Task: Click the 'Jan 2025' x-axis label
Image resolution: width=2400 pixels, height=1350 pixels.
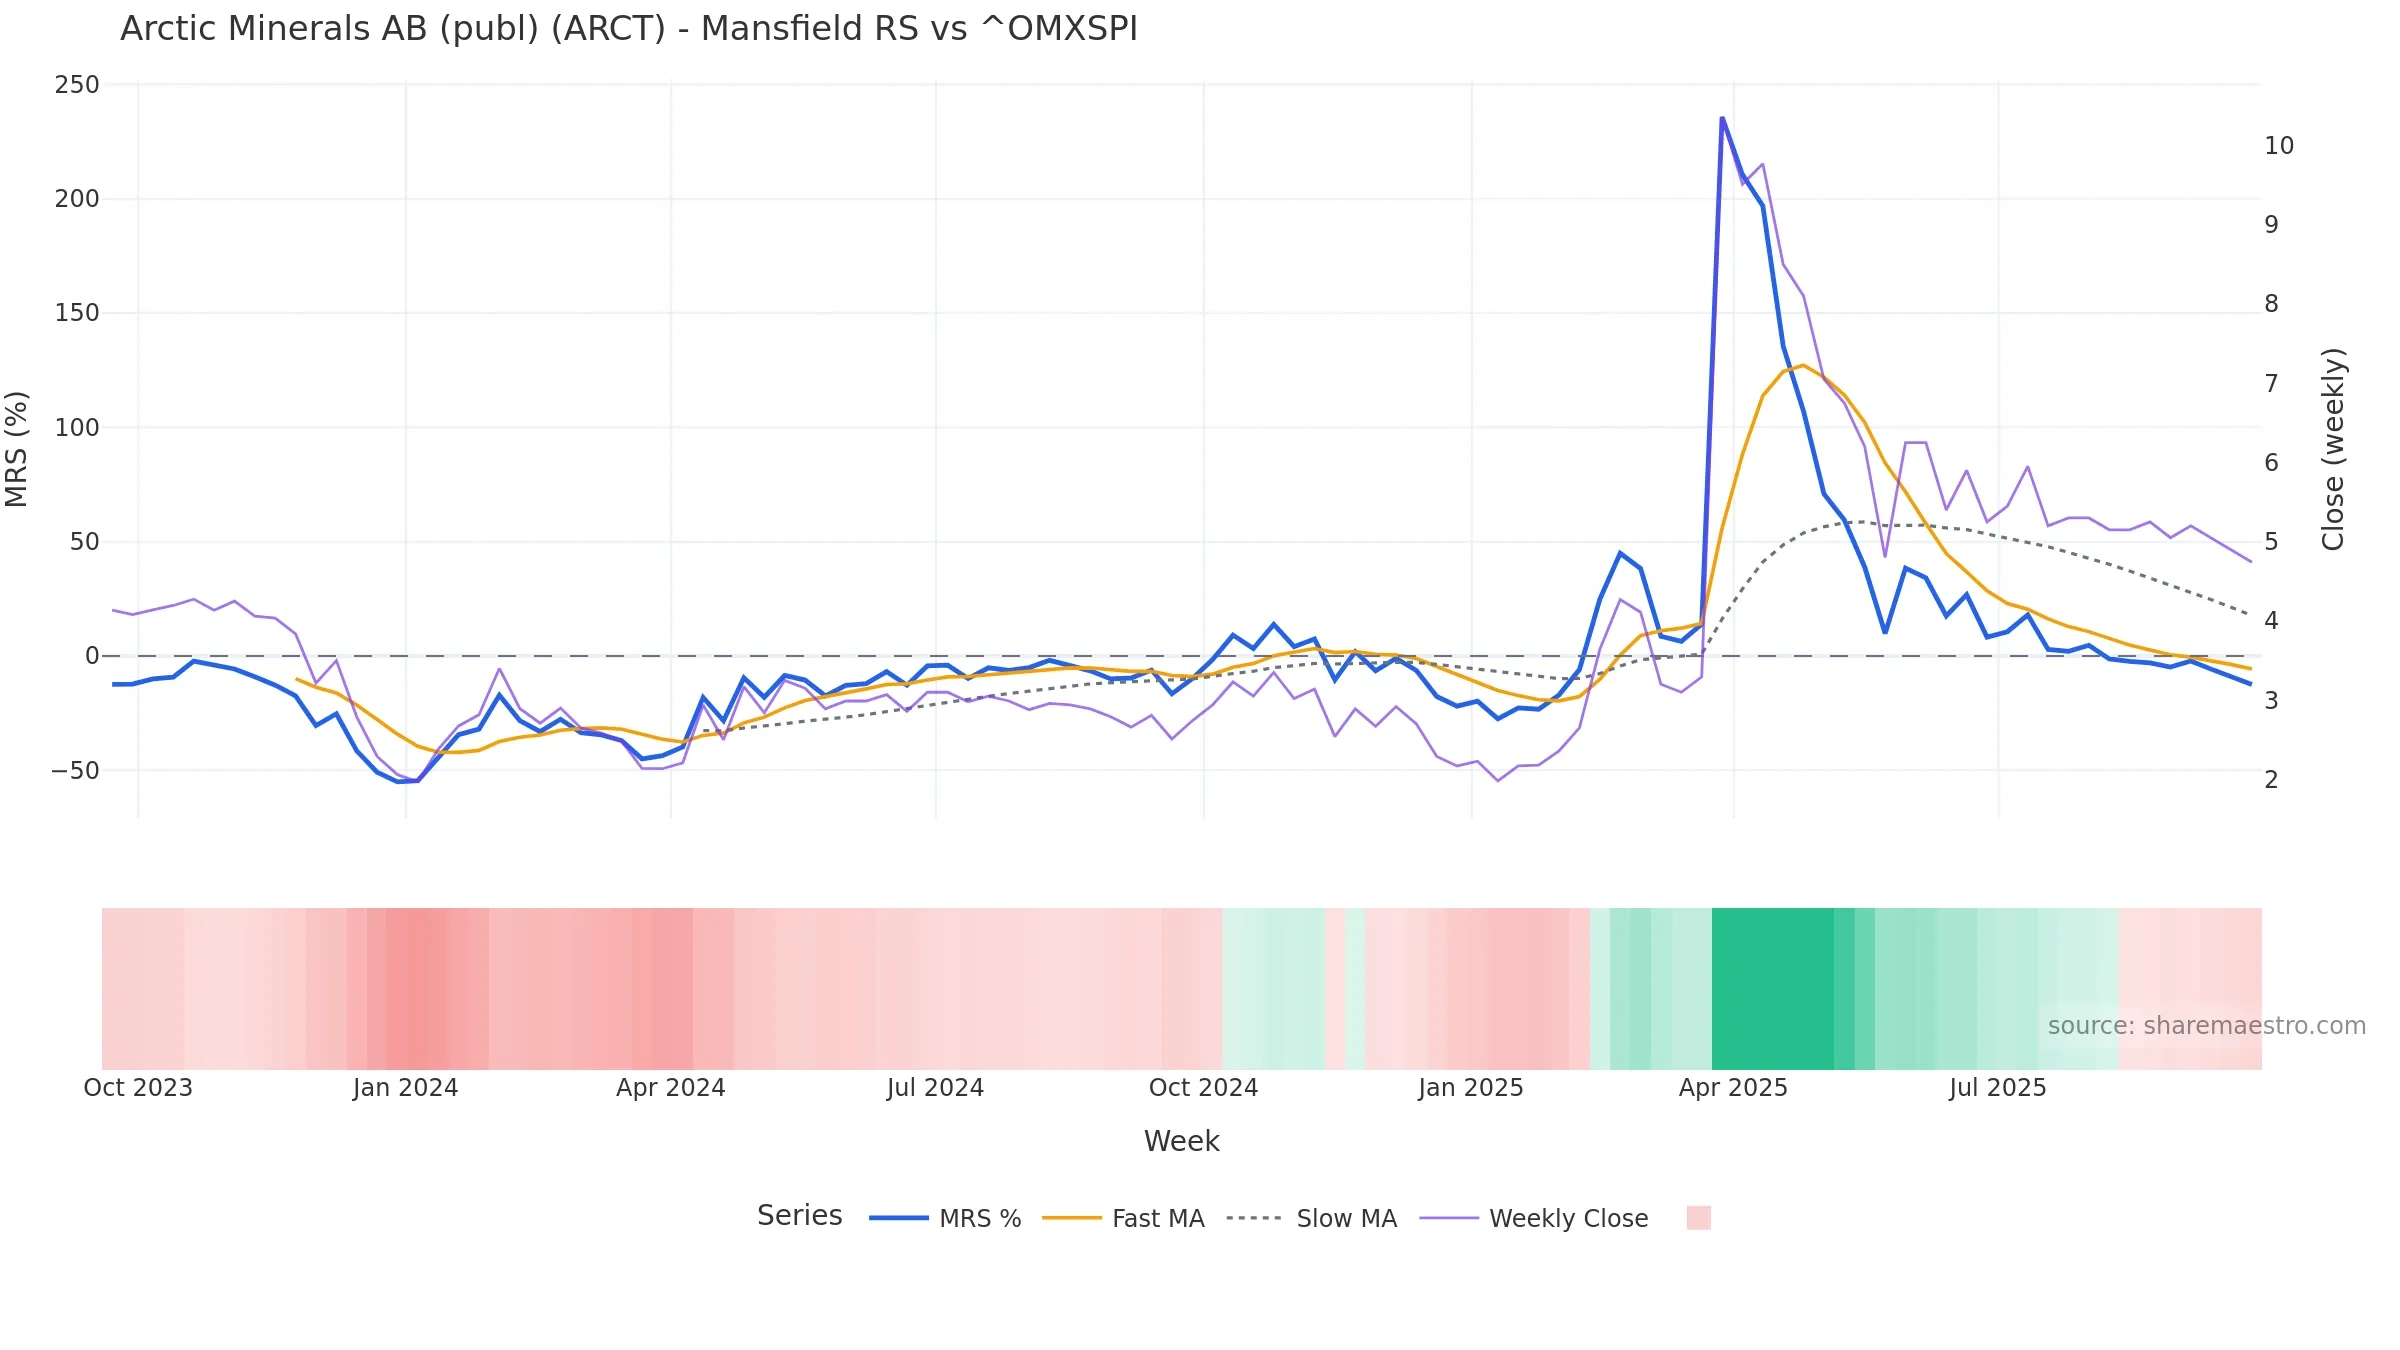Action: click(1471, 1088)
